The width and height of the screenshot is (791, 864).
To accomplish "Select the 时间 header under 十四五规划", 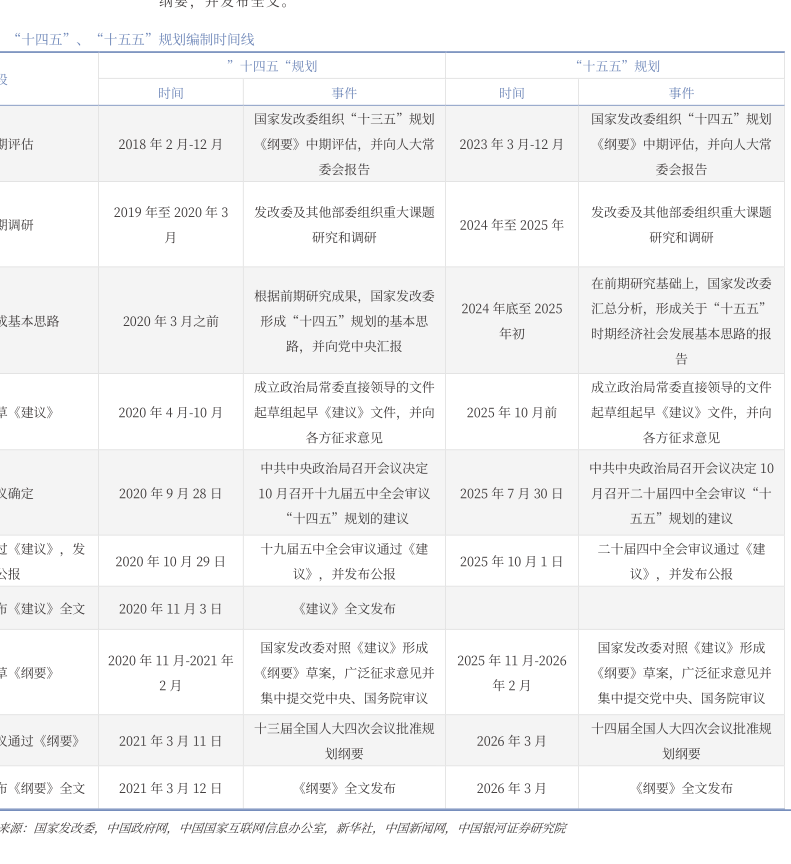I will click(x=170, y=93).
